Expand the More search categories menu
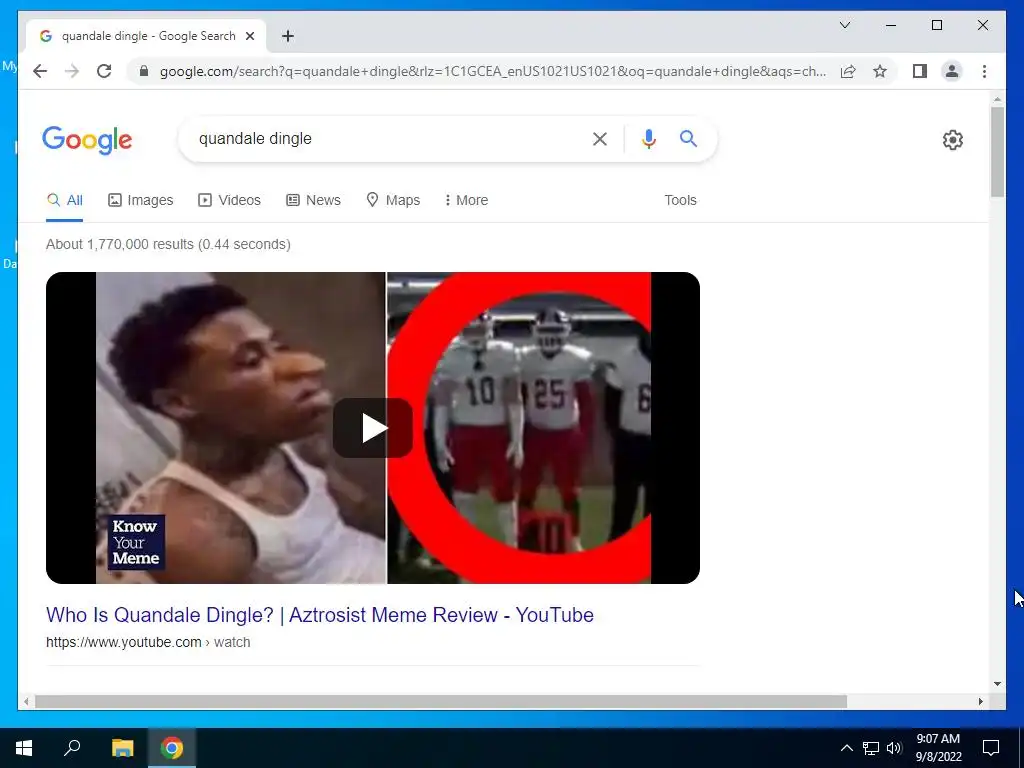The width and height of the screenshot is (1024, 768). pos(466,200)
